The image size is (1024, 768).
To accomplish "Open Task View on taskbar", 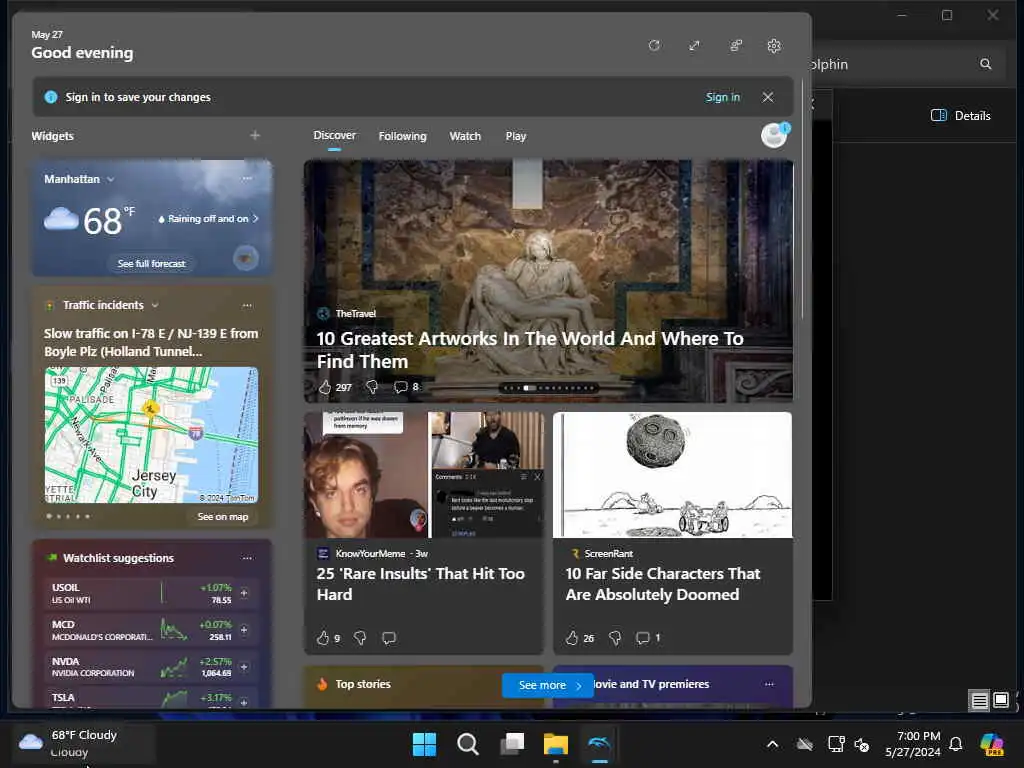I will click(512, 744).
